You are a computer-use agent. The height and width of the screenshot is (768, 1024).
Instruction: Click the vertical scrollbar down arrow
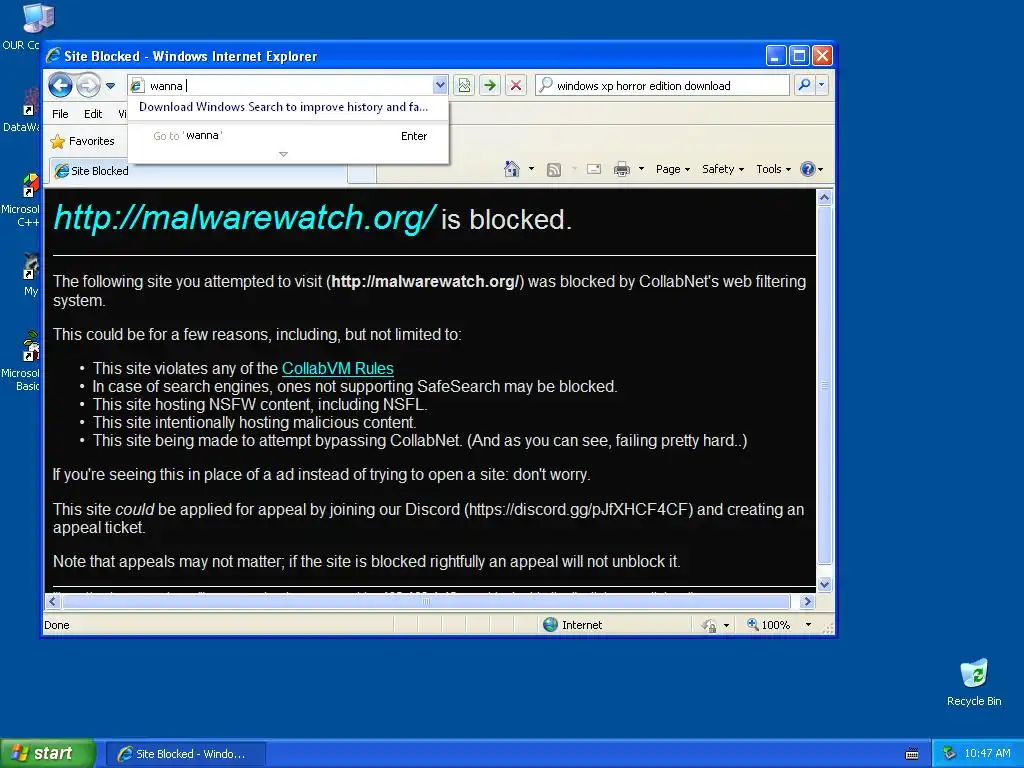click(x=824, y=584)
